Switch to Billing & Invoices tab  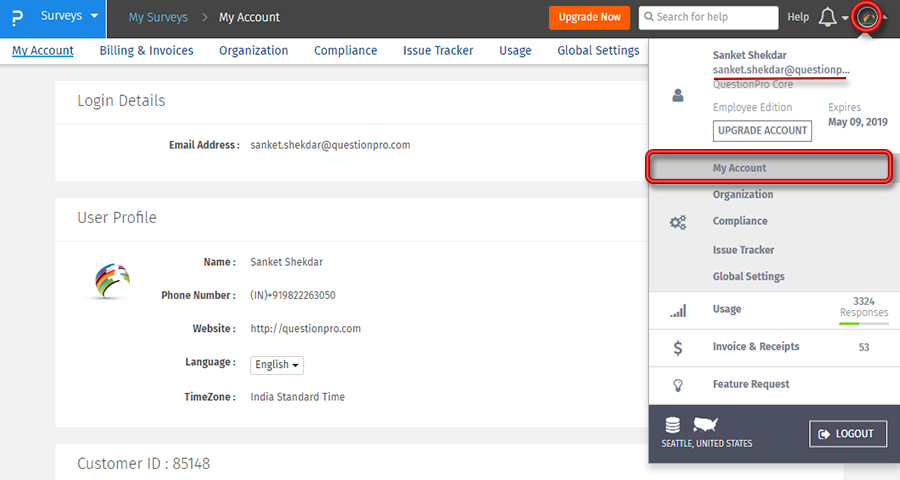146,51
